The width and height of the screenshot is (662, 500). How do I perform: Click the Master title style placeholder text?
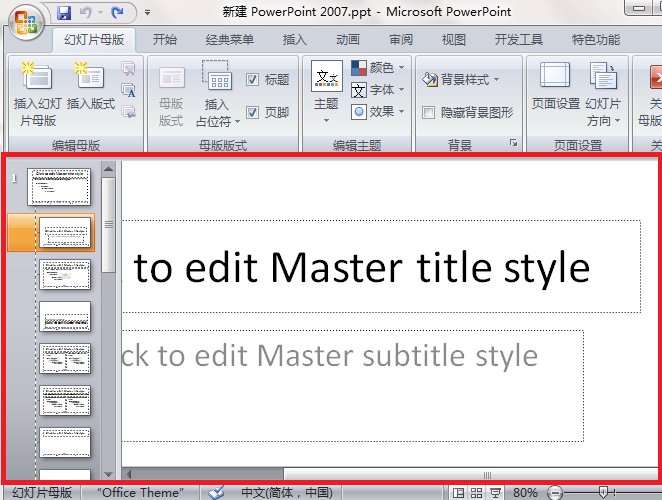(x=362, y=267)
